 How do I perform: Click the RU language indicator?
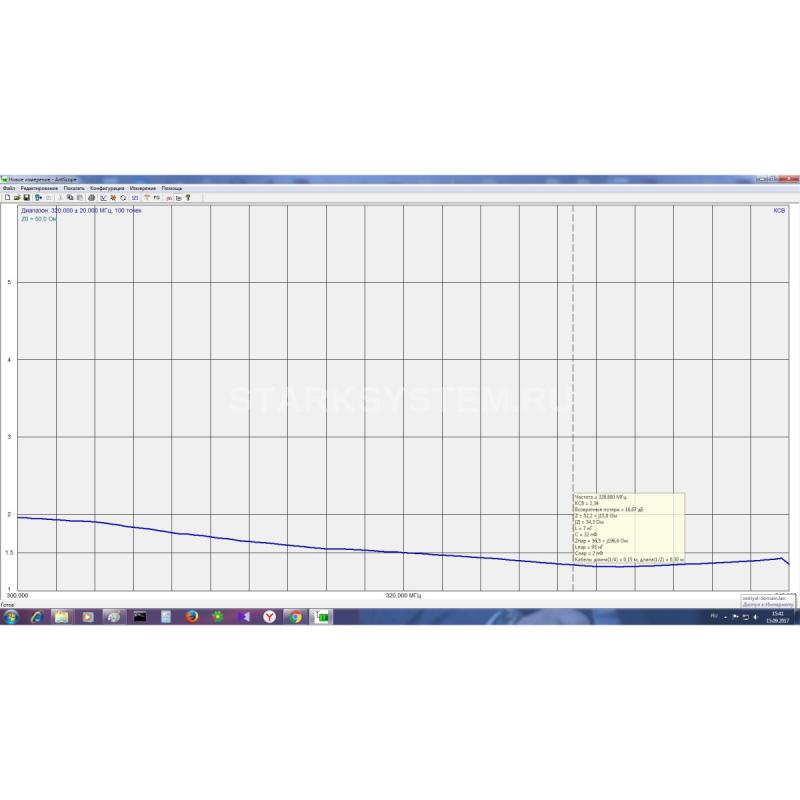[714, 616]
